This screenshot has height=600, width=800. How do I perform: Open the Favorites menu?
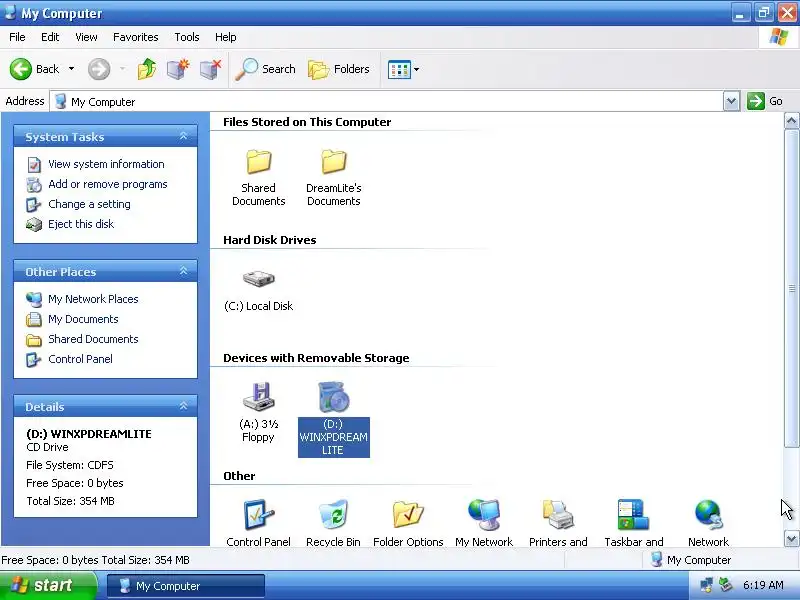136,37
